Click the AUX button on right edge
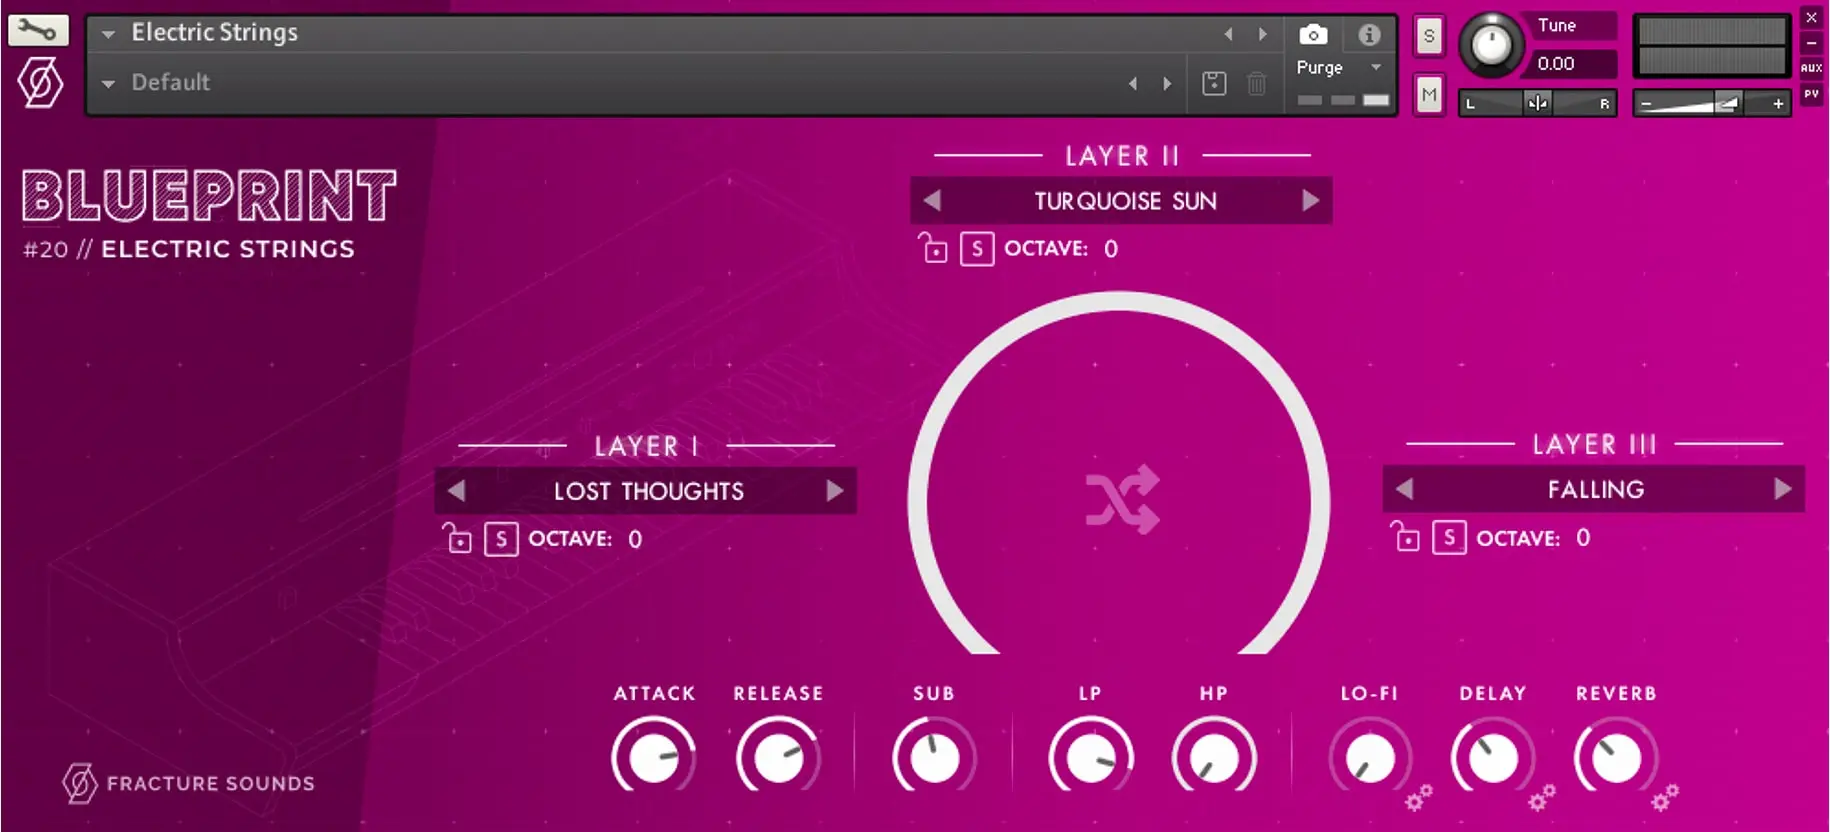Image resolution: width=1830 pixels, height=832 pixels. (x=1811, y=68)
